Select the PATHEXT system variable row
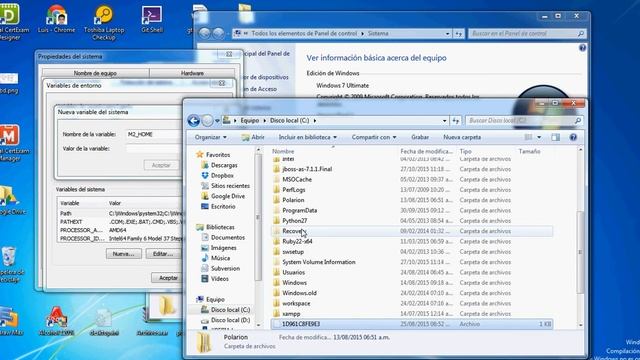This screenshot has width=640, height=360. pos(121,222)
